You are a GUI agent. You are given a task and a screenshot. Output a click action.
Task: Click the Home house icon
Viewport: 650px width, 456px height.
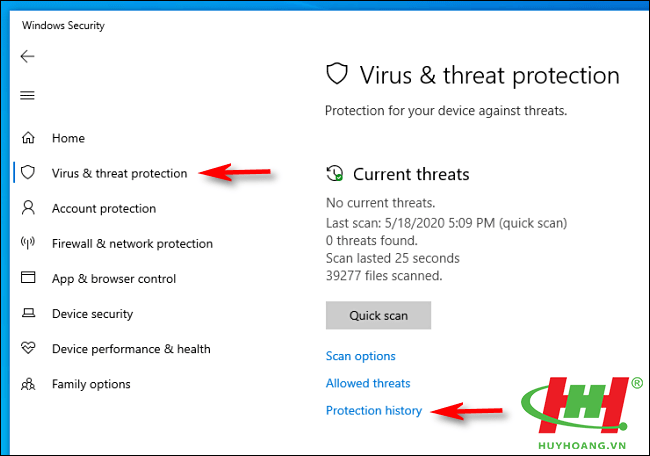tap(28, 138)
